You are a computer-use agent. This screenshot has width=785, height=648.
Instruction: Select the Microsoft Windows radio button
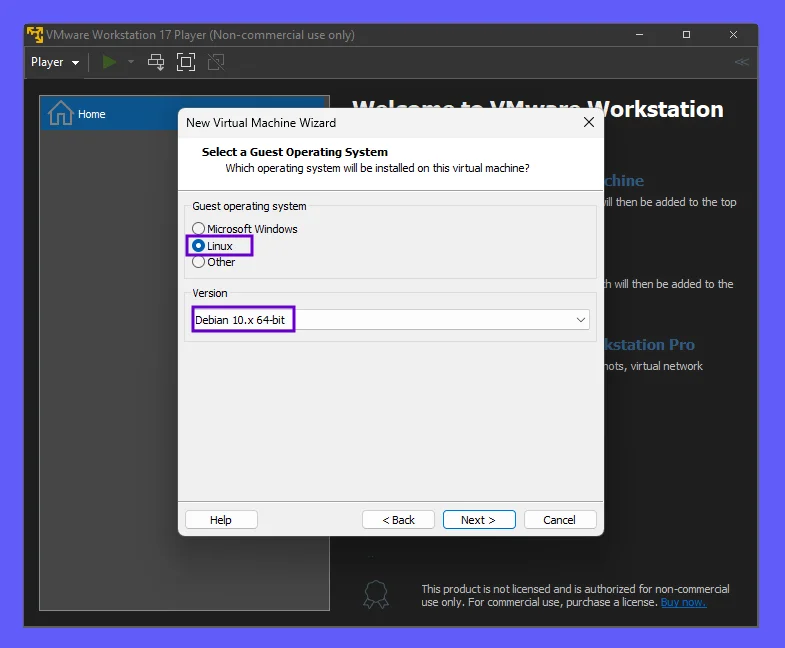point(198,229)
